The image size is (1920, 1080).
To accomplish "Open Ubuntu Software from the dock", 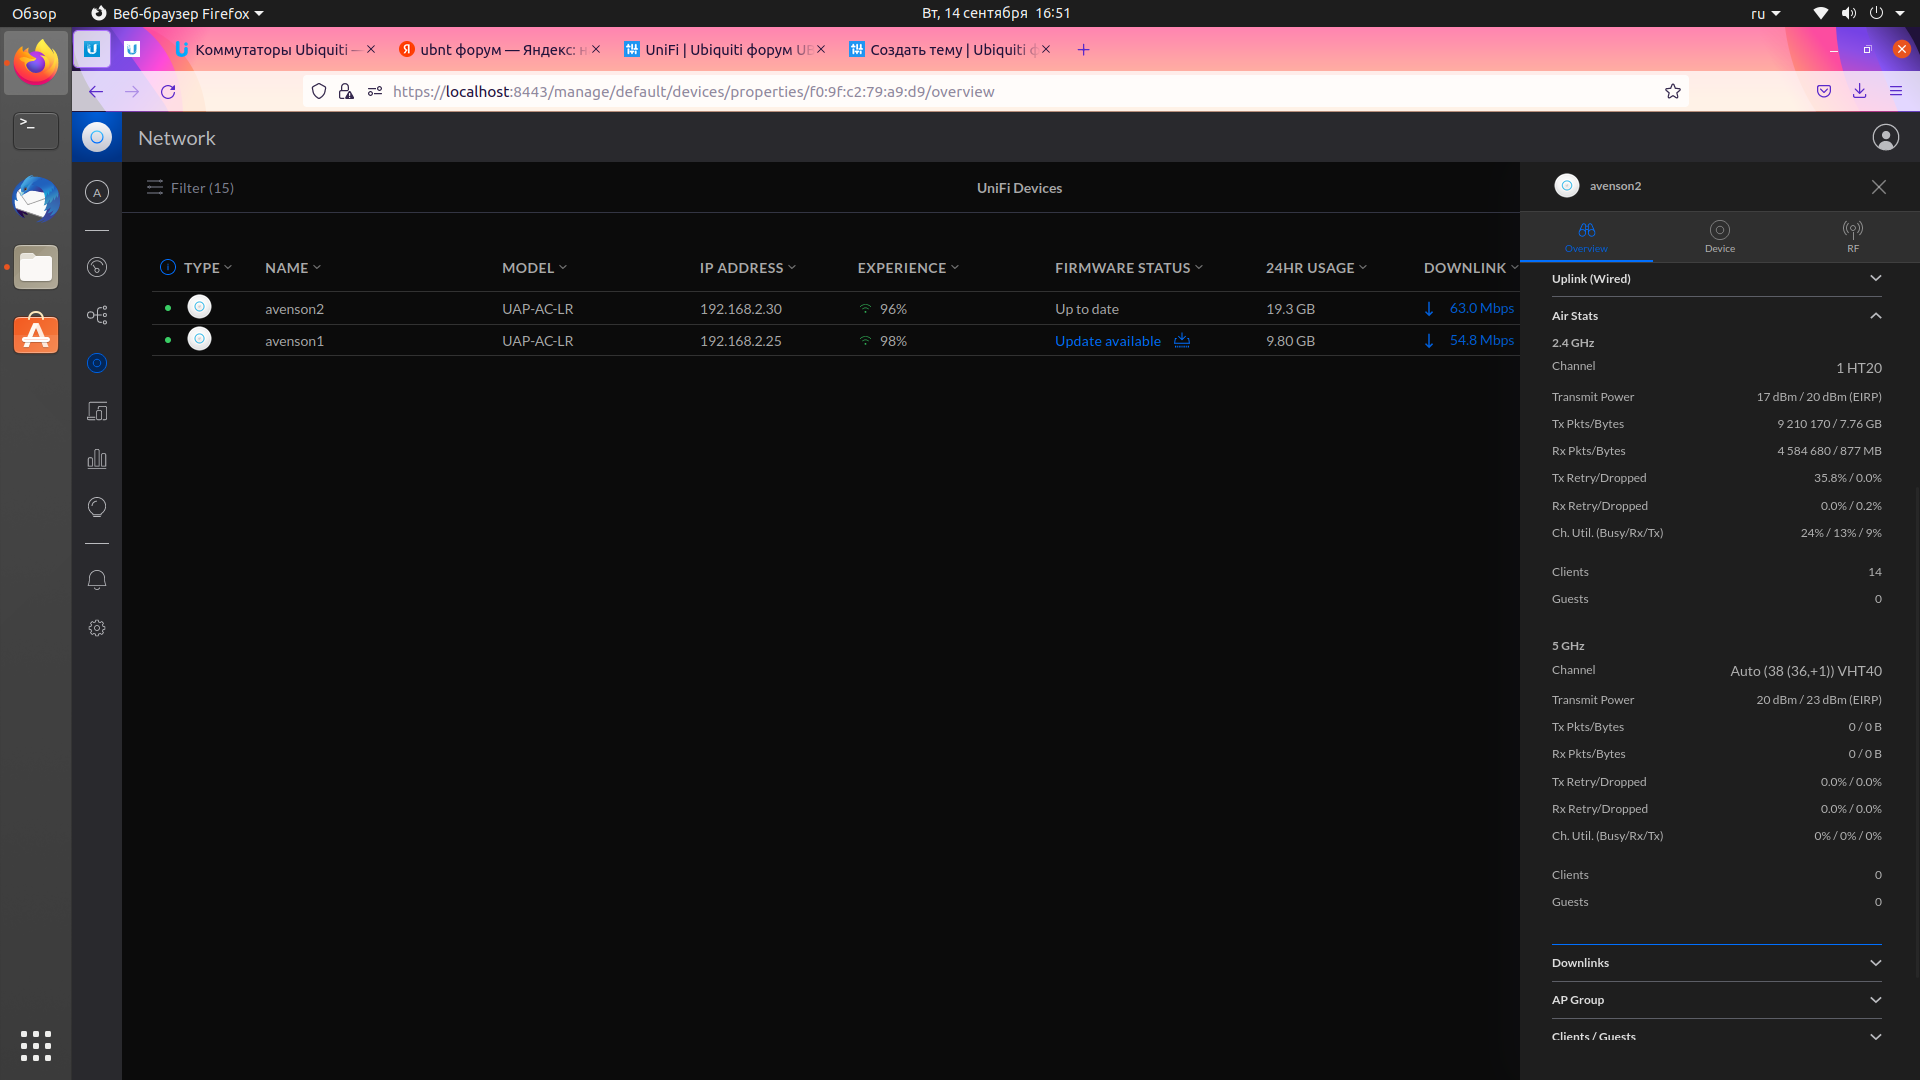I will click(x=36, y=334).
